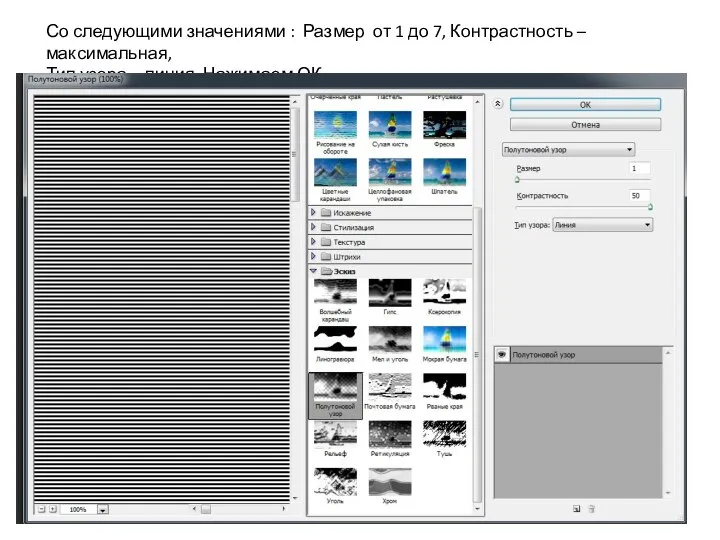Click the preview scroll left arrow

tap(194, 509)
